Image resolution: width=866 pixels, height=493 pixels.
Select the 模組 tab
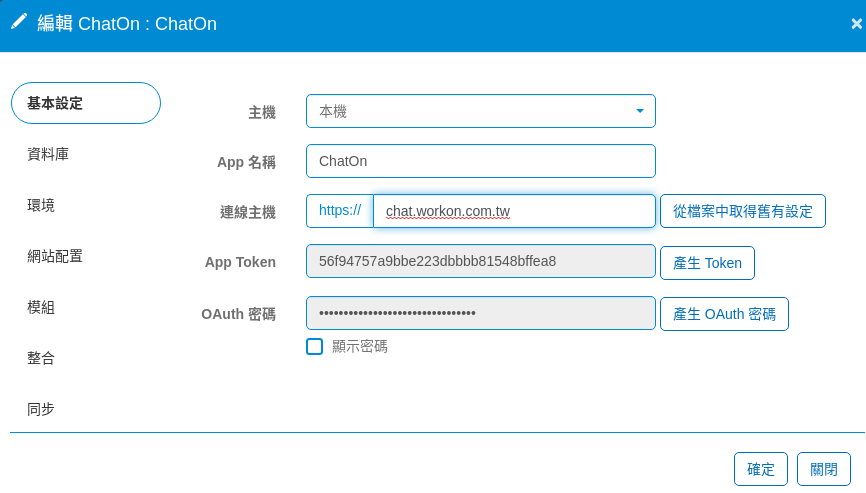41,307
